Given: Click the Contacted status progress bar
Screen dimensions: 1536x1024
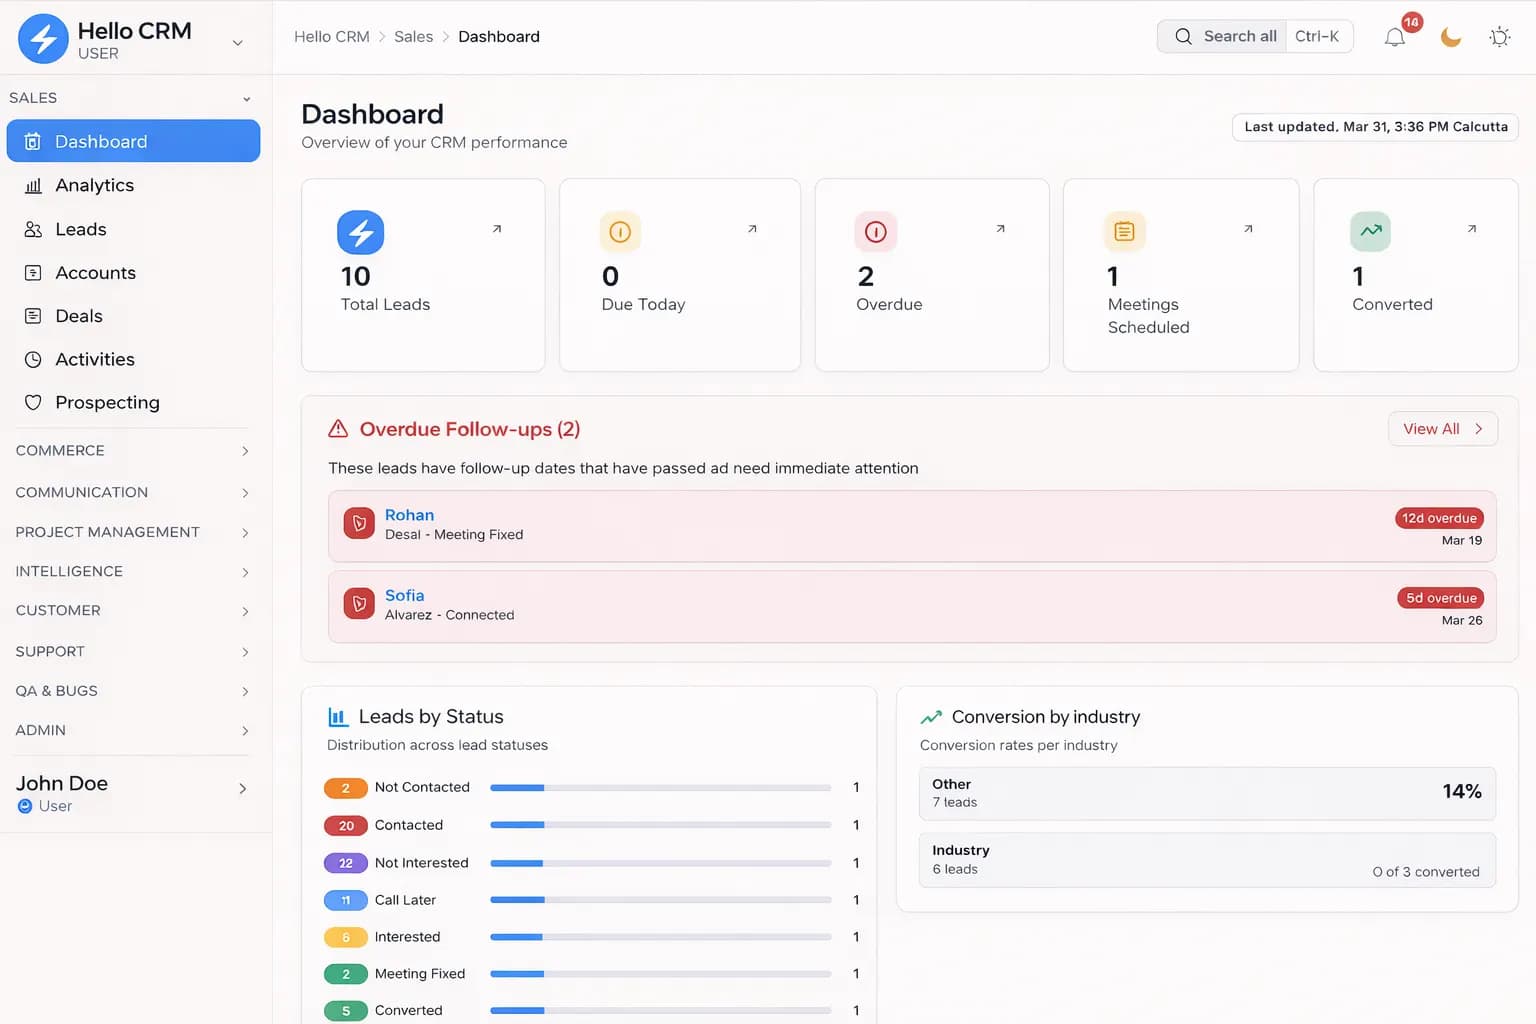Looking at the screenshot, I should click(659, 825).
